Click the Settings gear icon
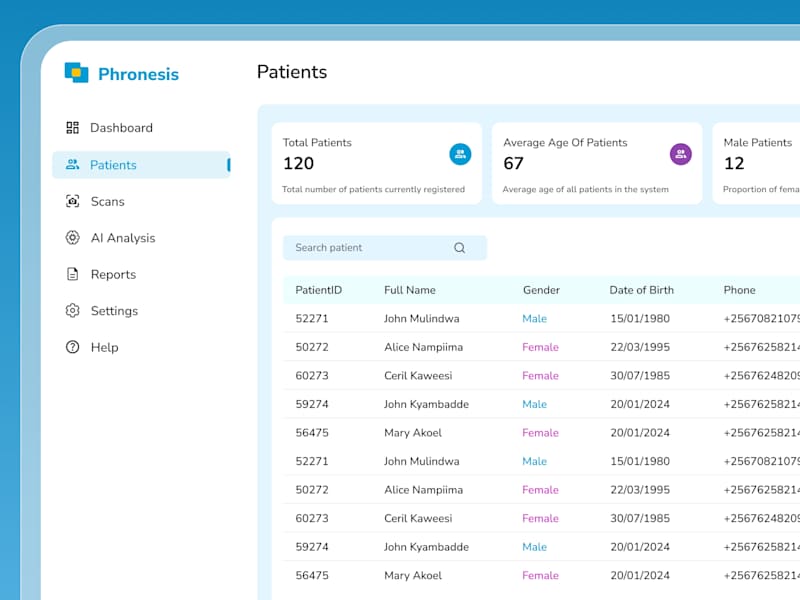Screen dimensions: 800x600 [72, 310]
